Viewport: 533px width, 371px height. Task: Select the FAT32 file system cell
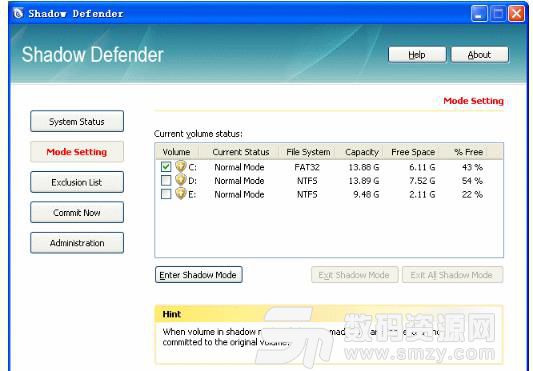[307, 167]
